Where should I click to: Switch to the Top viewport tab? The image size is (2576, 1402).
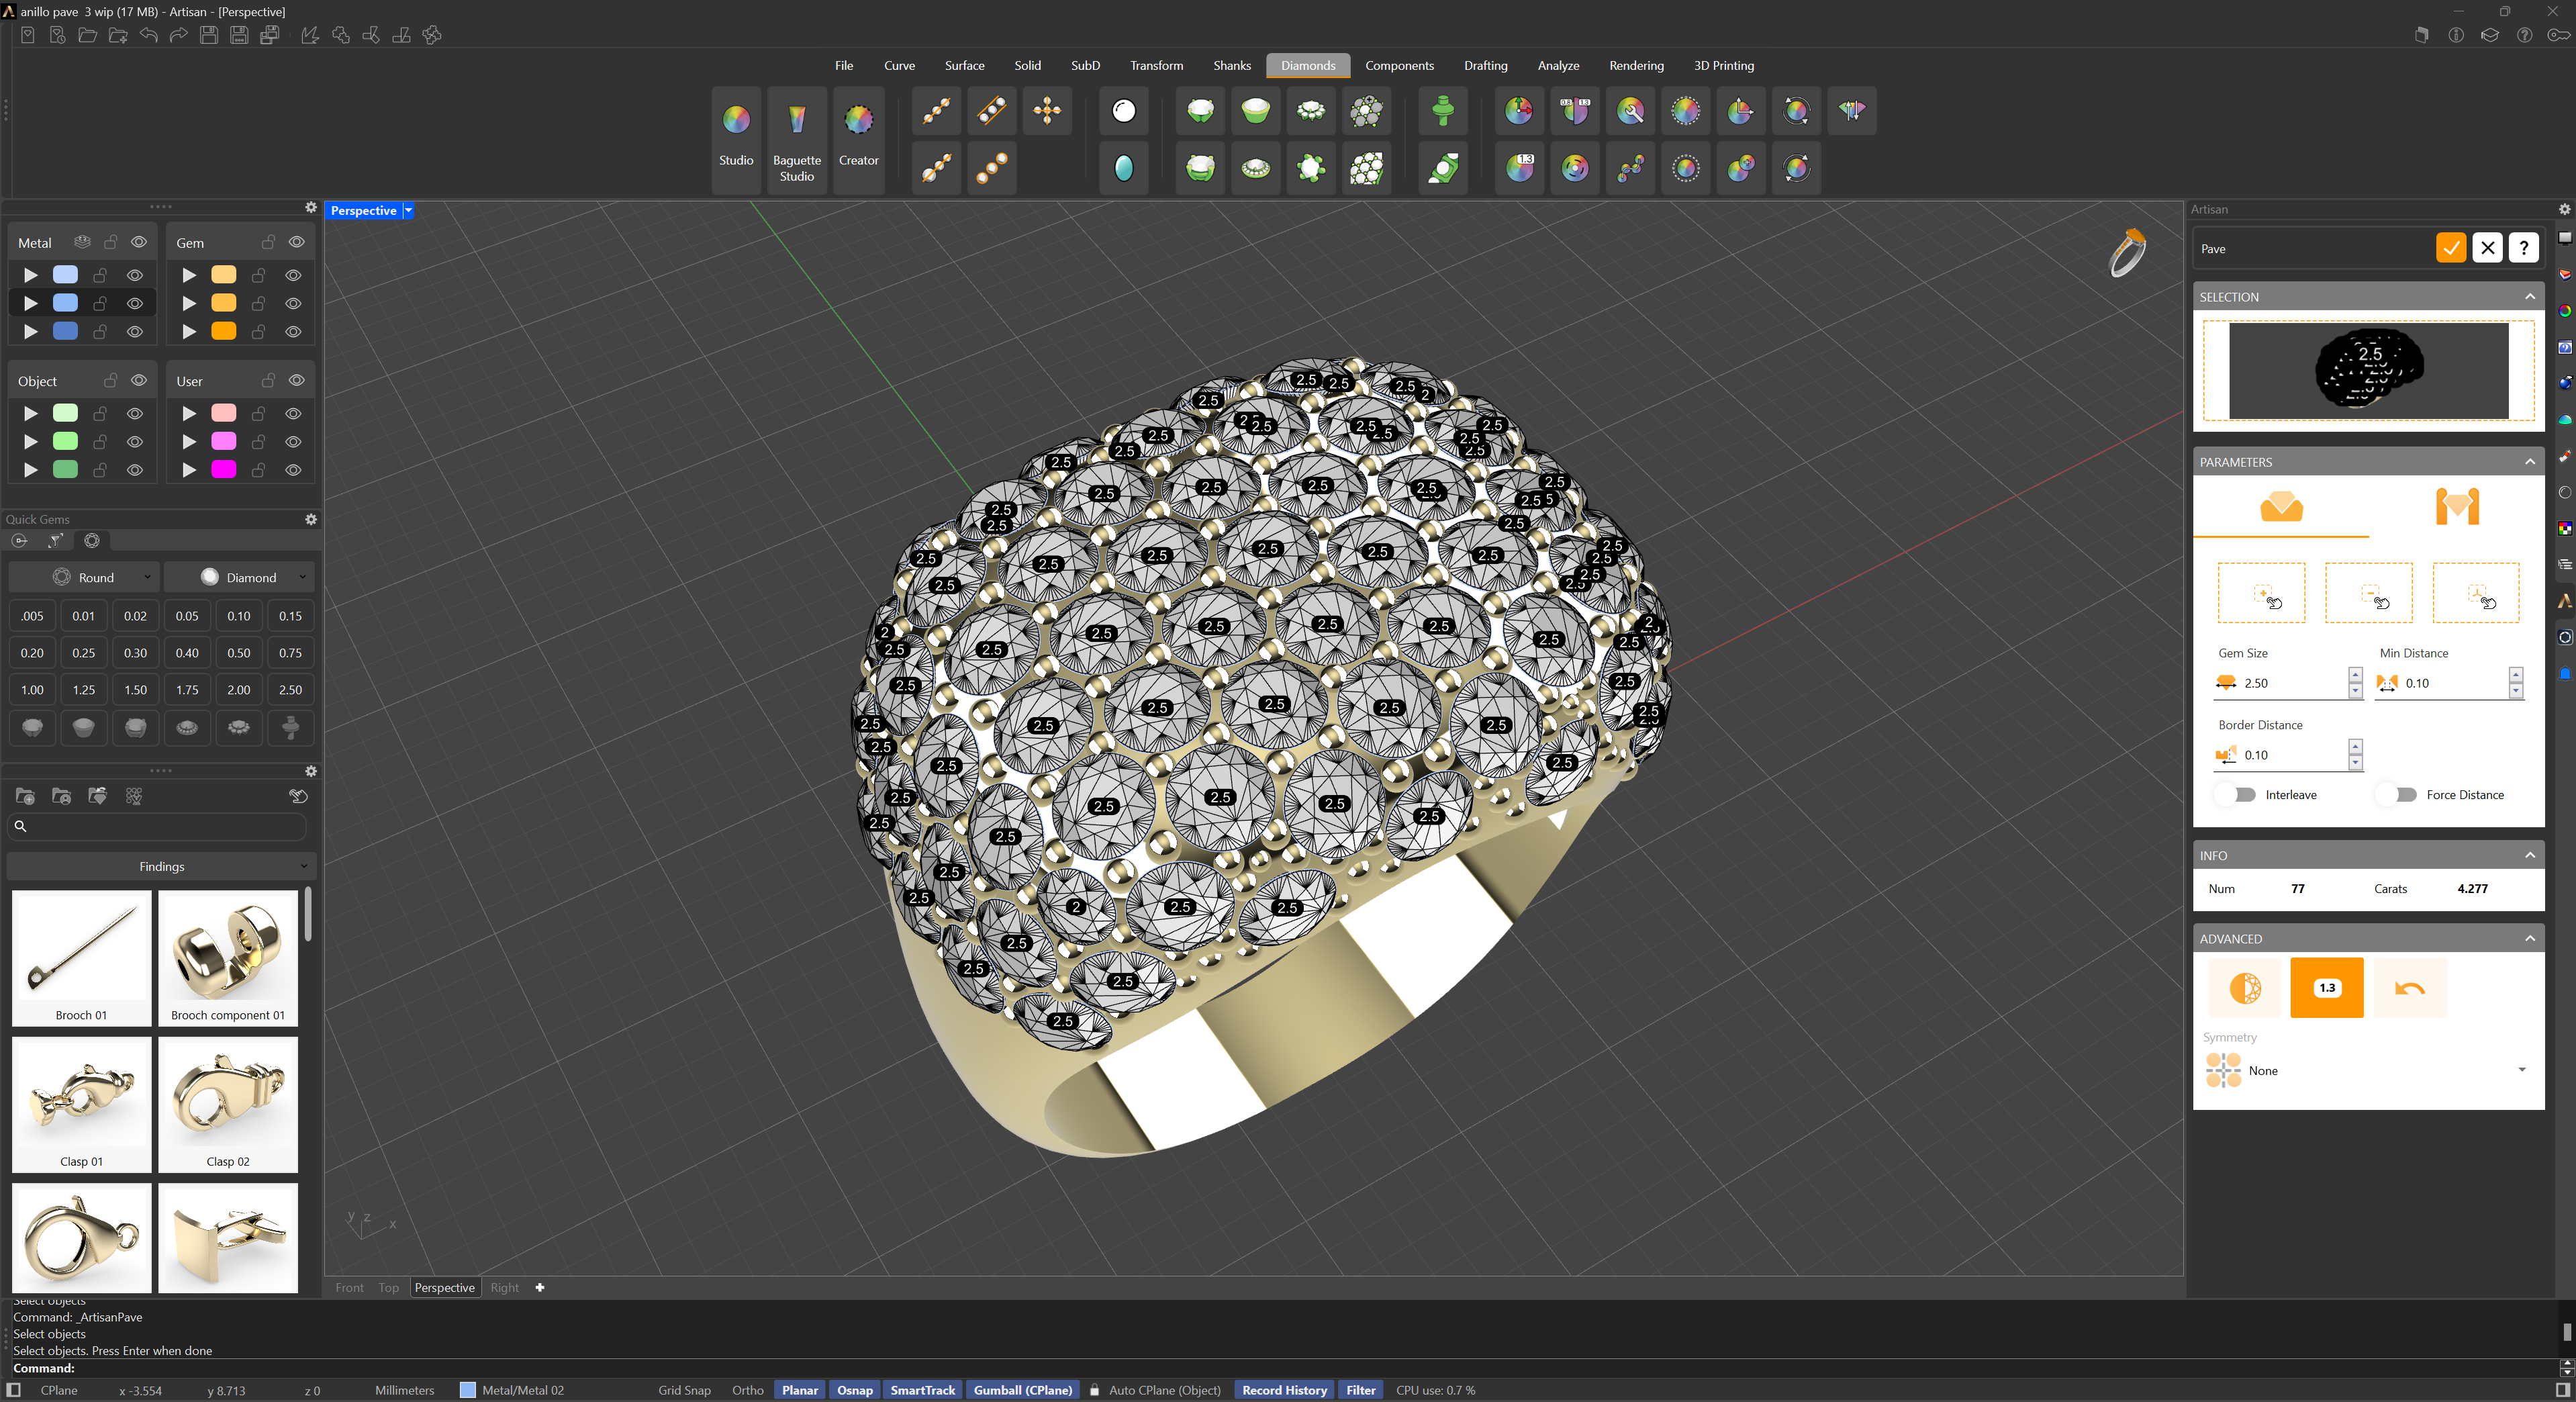388,1287
